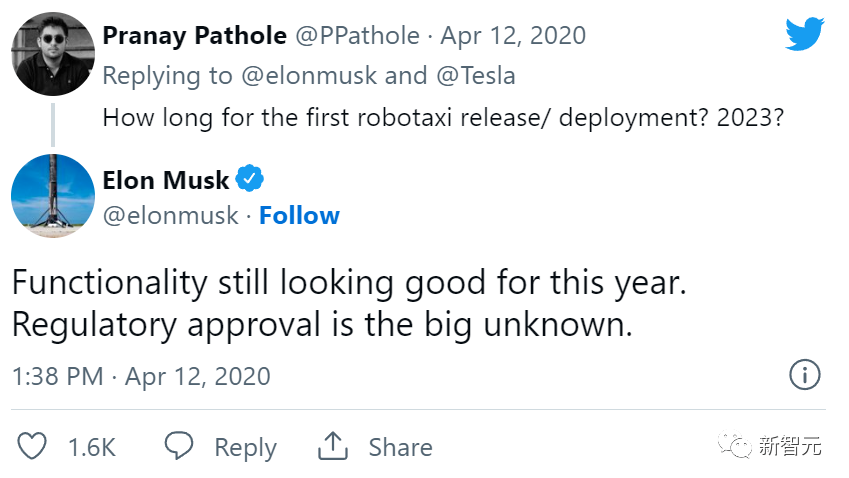
Task: Open Elon Musk's rocket avatar
Action: (52, 196)
